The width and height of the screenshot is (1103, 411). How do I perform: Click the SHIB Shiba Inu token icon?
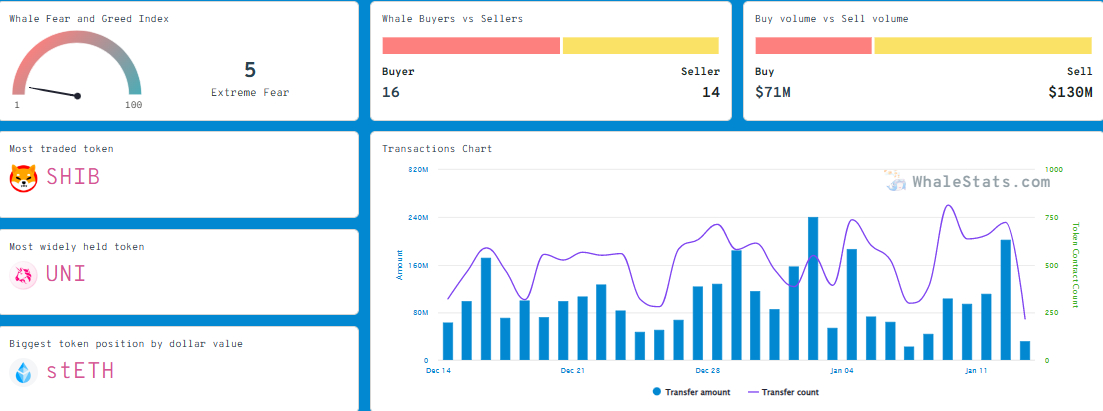(24, 177)
